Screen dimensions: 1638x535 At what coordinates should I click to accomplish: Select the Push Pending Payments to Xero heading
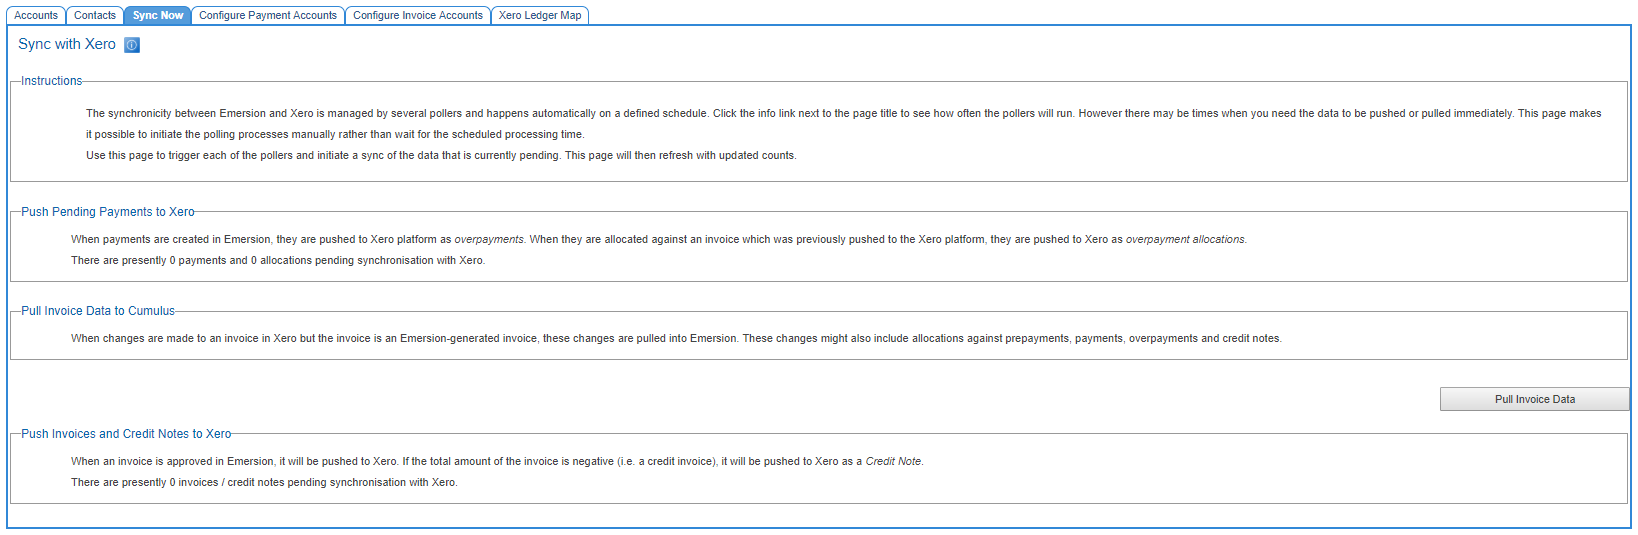click(x=108, y=212)
